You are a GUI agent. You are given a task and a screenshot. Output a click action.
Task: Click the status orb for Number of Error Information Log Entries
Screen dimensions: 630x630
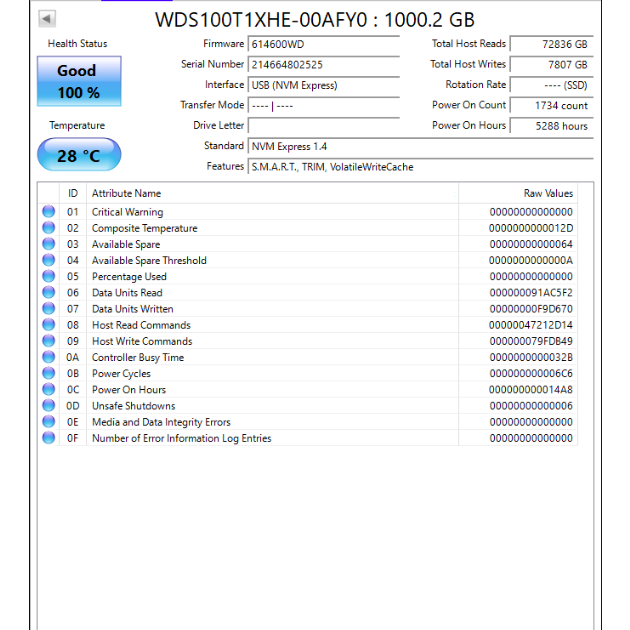pos(49,438)
